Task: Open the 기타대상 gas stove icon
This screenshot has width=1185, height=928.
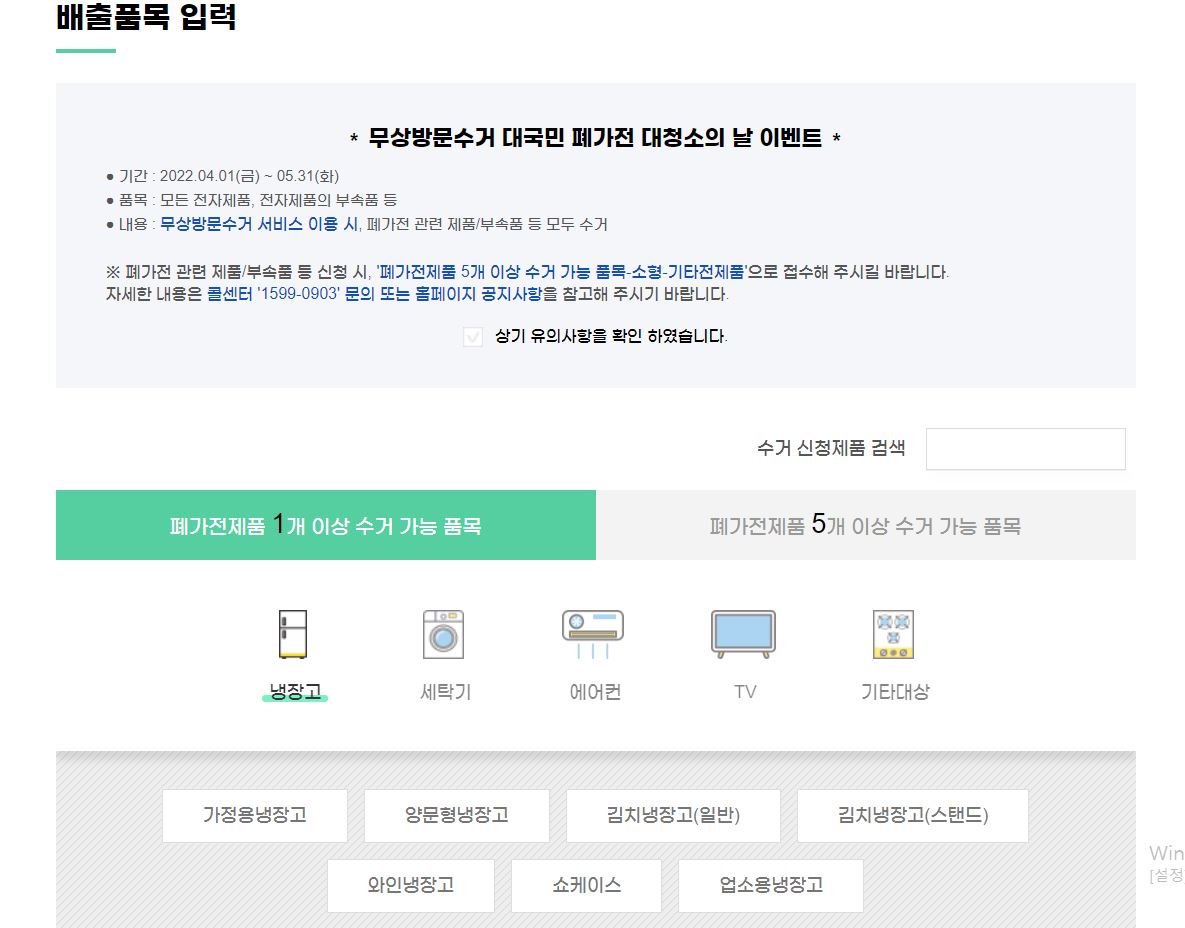Action: pos(893,634)
